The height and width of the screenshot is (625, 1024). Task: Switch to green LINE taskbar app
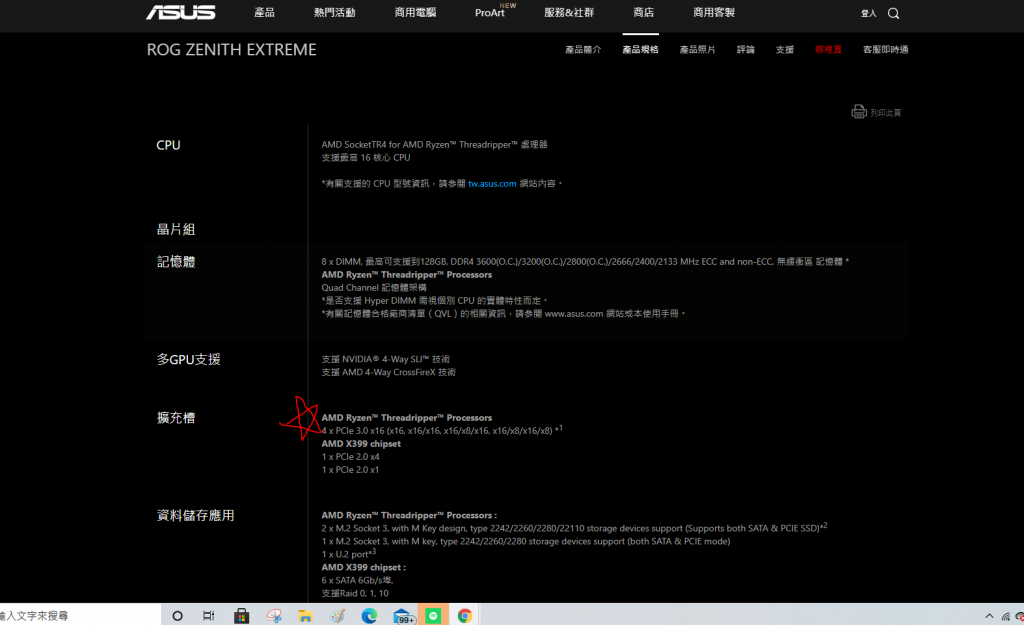tap(433, 615)
